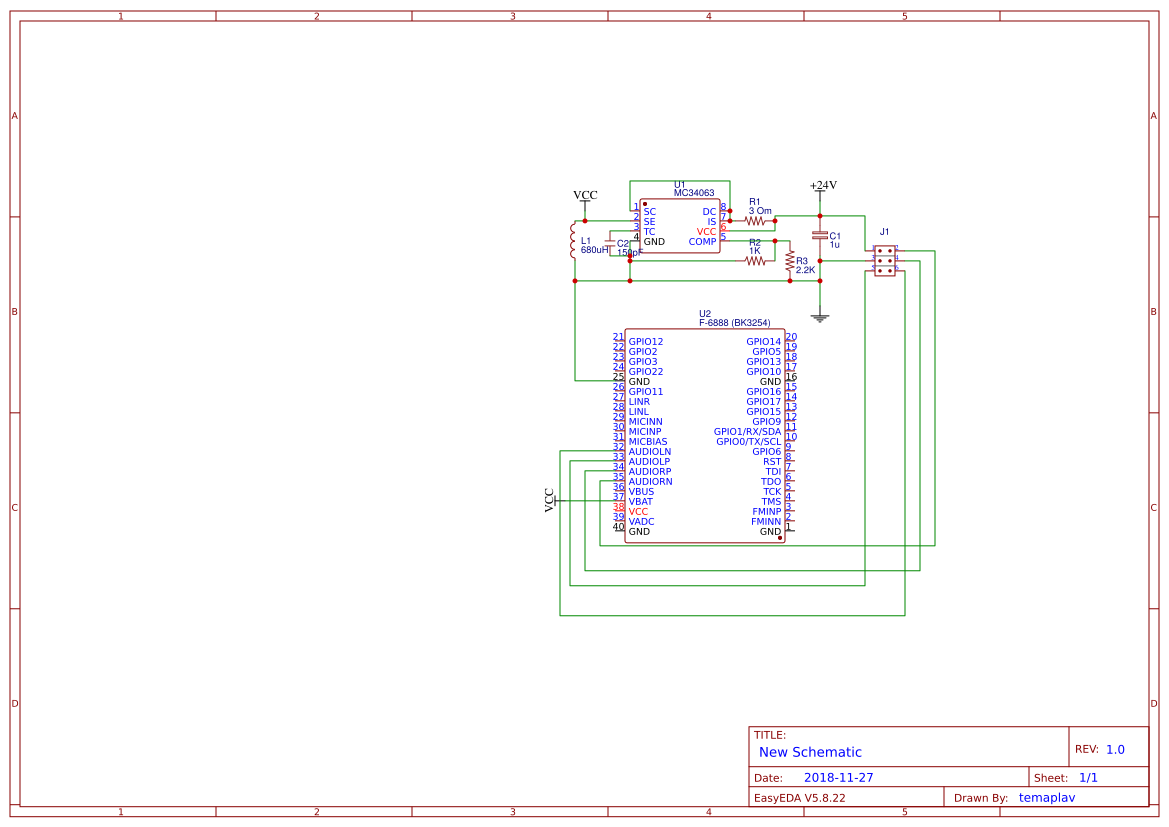
Task: Select the R3 2.2K resistor symbol
Action: tap(790, 261)
